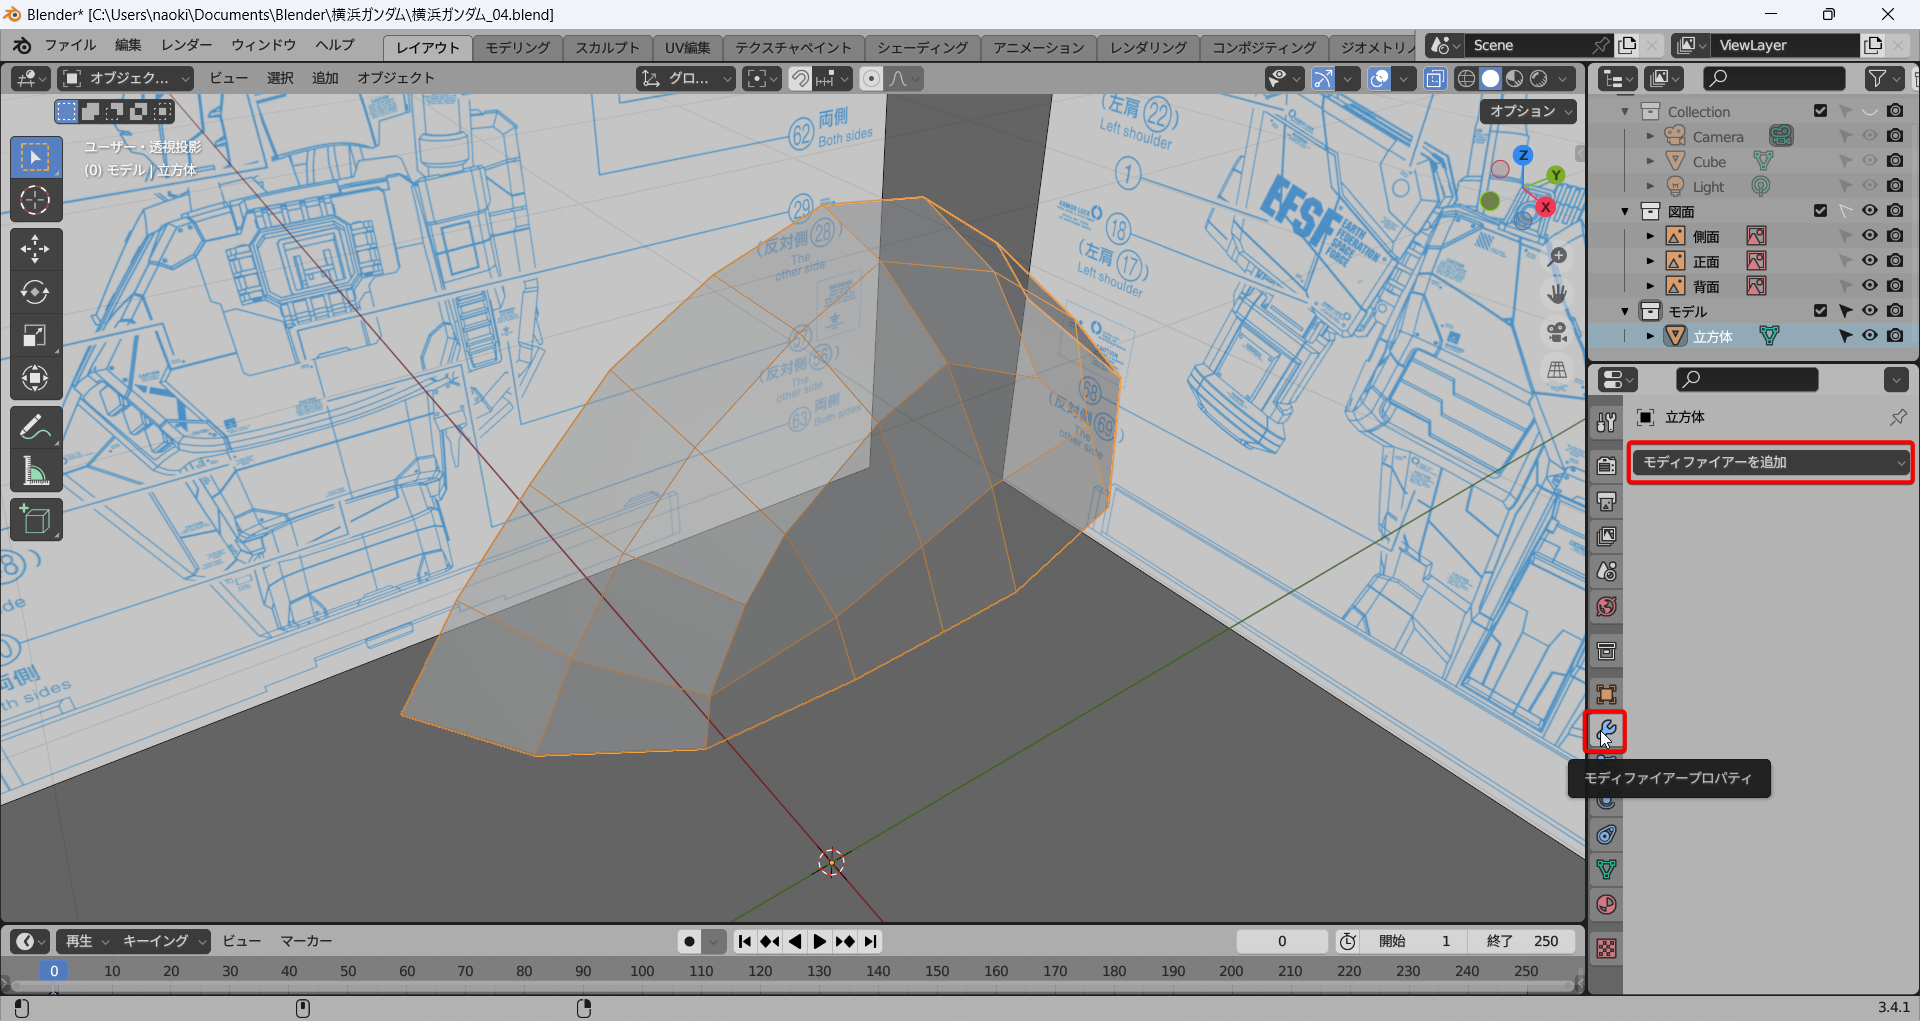
Task: Hide the 側面 image in outliner
Action: 1869,236
